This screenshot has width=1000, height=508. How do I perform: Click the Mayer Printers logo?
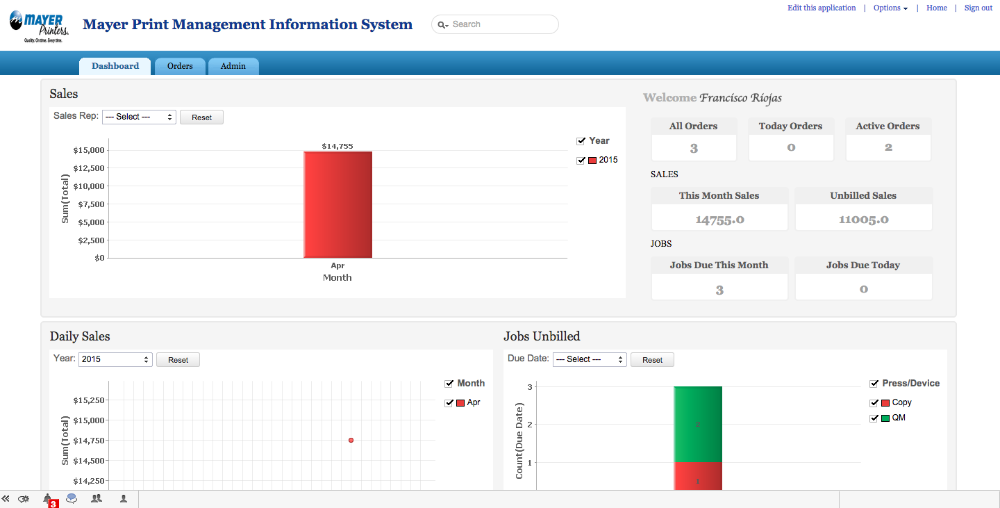(x=39, y=26)
